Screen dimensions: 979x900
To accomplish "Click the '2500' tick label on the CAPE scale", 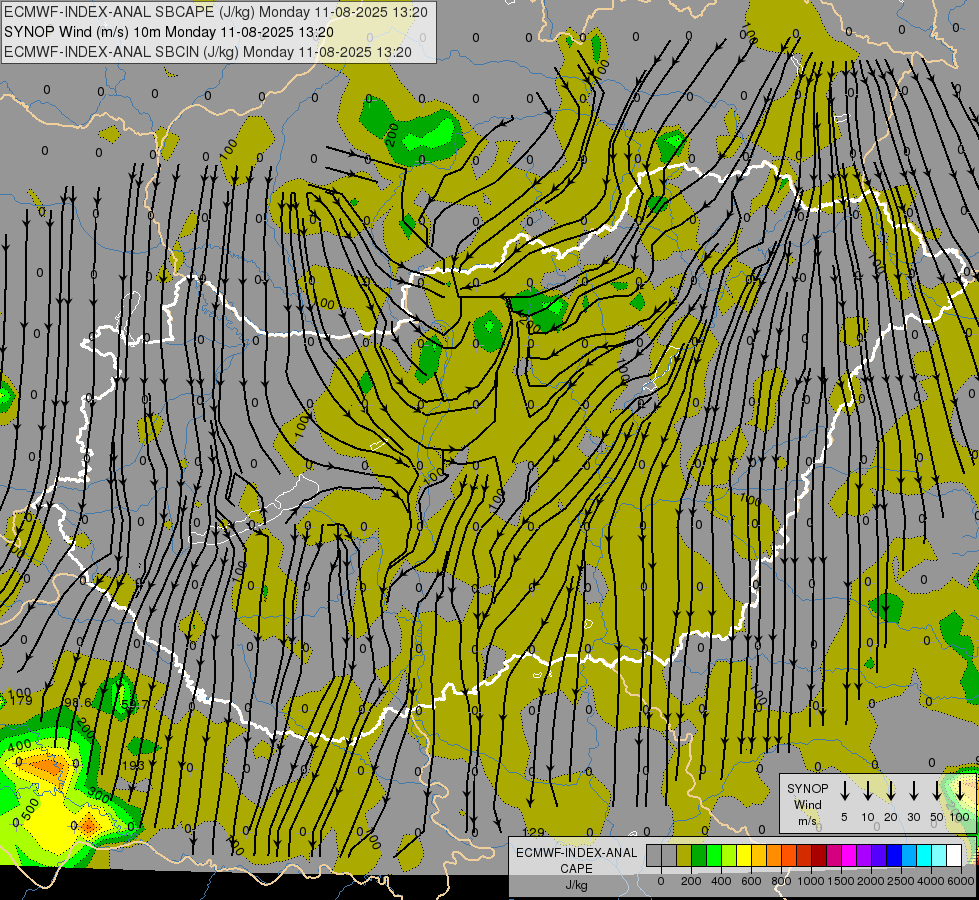I will 901,881.
